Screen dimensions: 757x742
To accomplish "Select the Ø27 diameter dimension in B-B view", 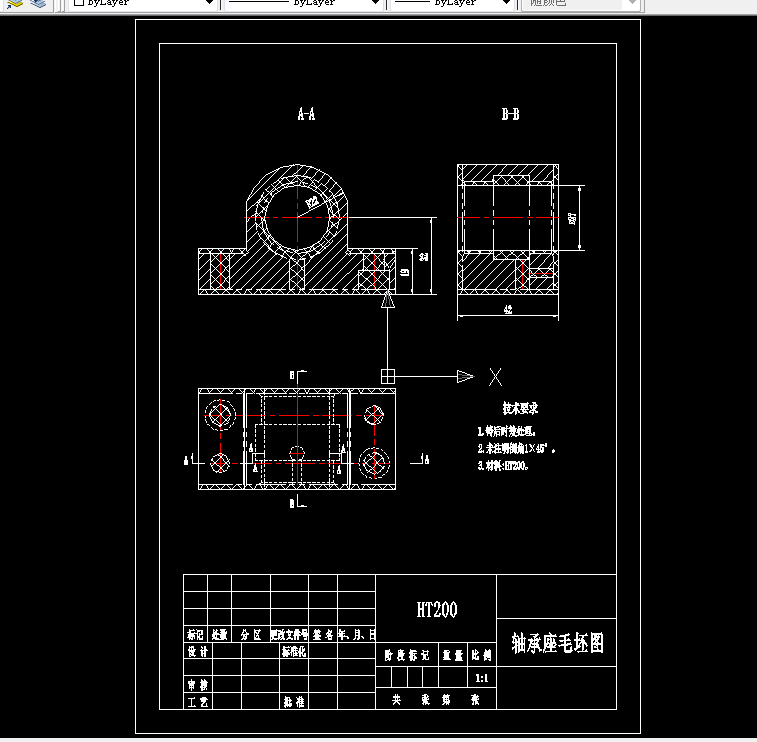I will click(573, 218).
